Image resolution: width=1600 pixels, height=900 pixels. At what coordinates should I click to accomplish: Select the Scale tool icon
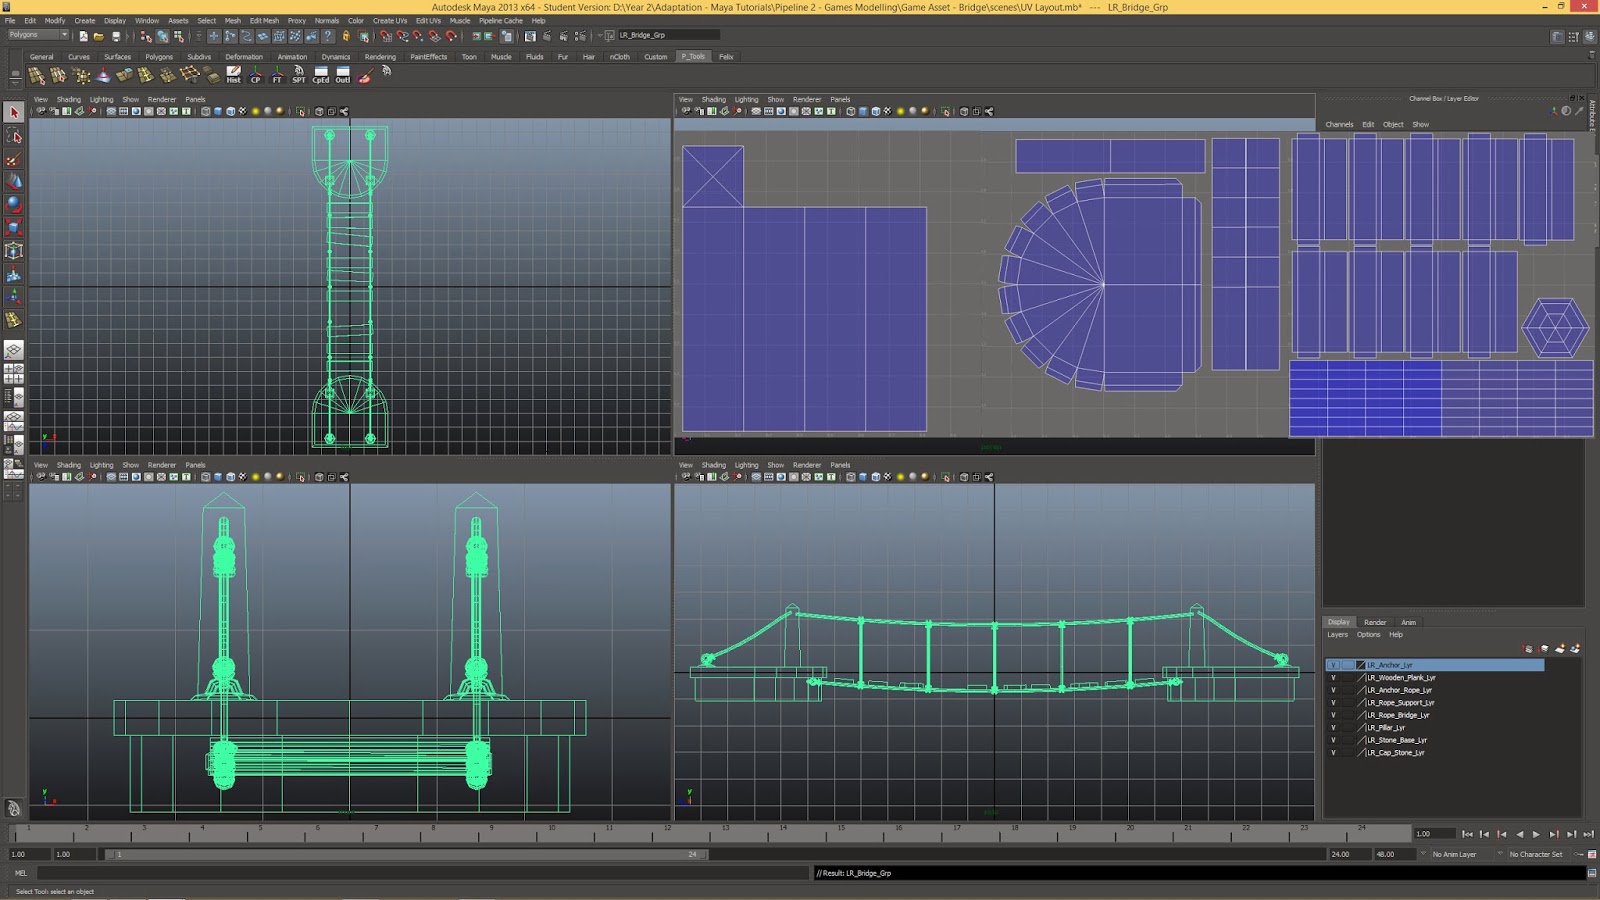pyautogui.click(x=13, y=227)
